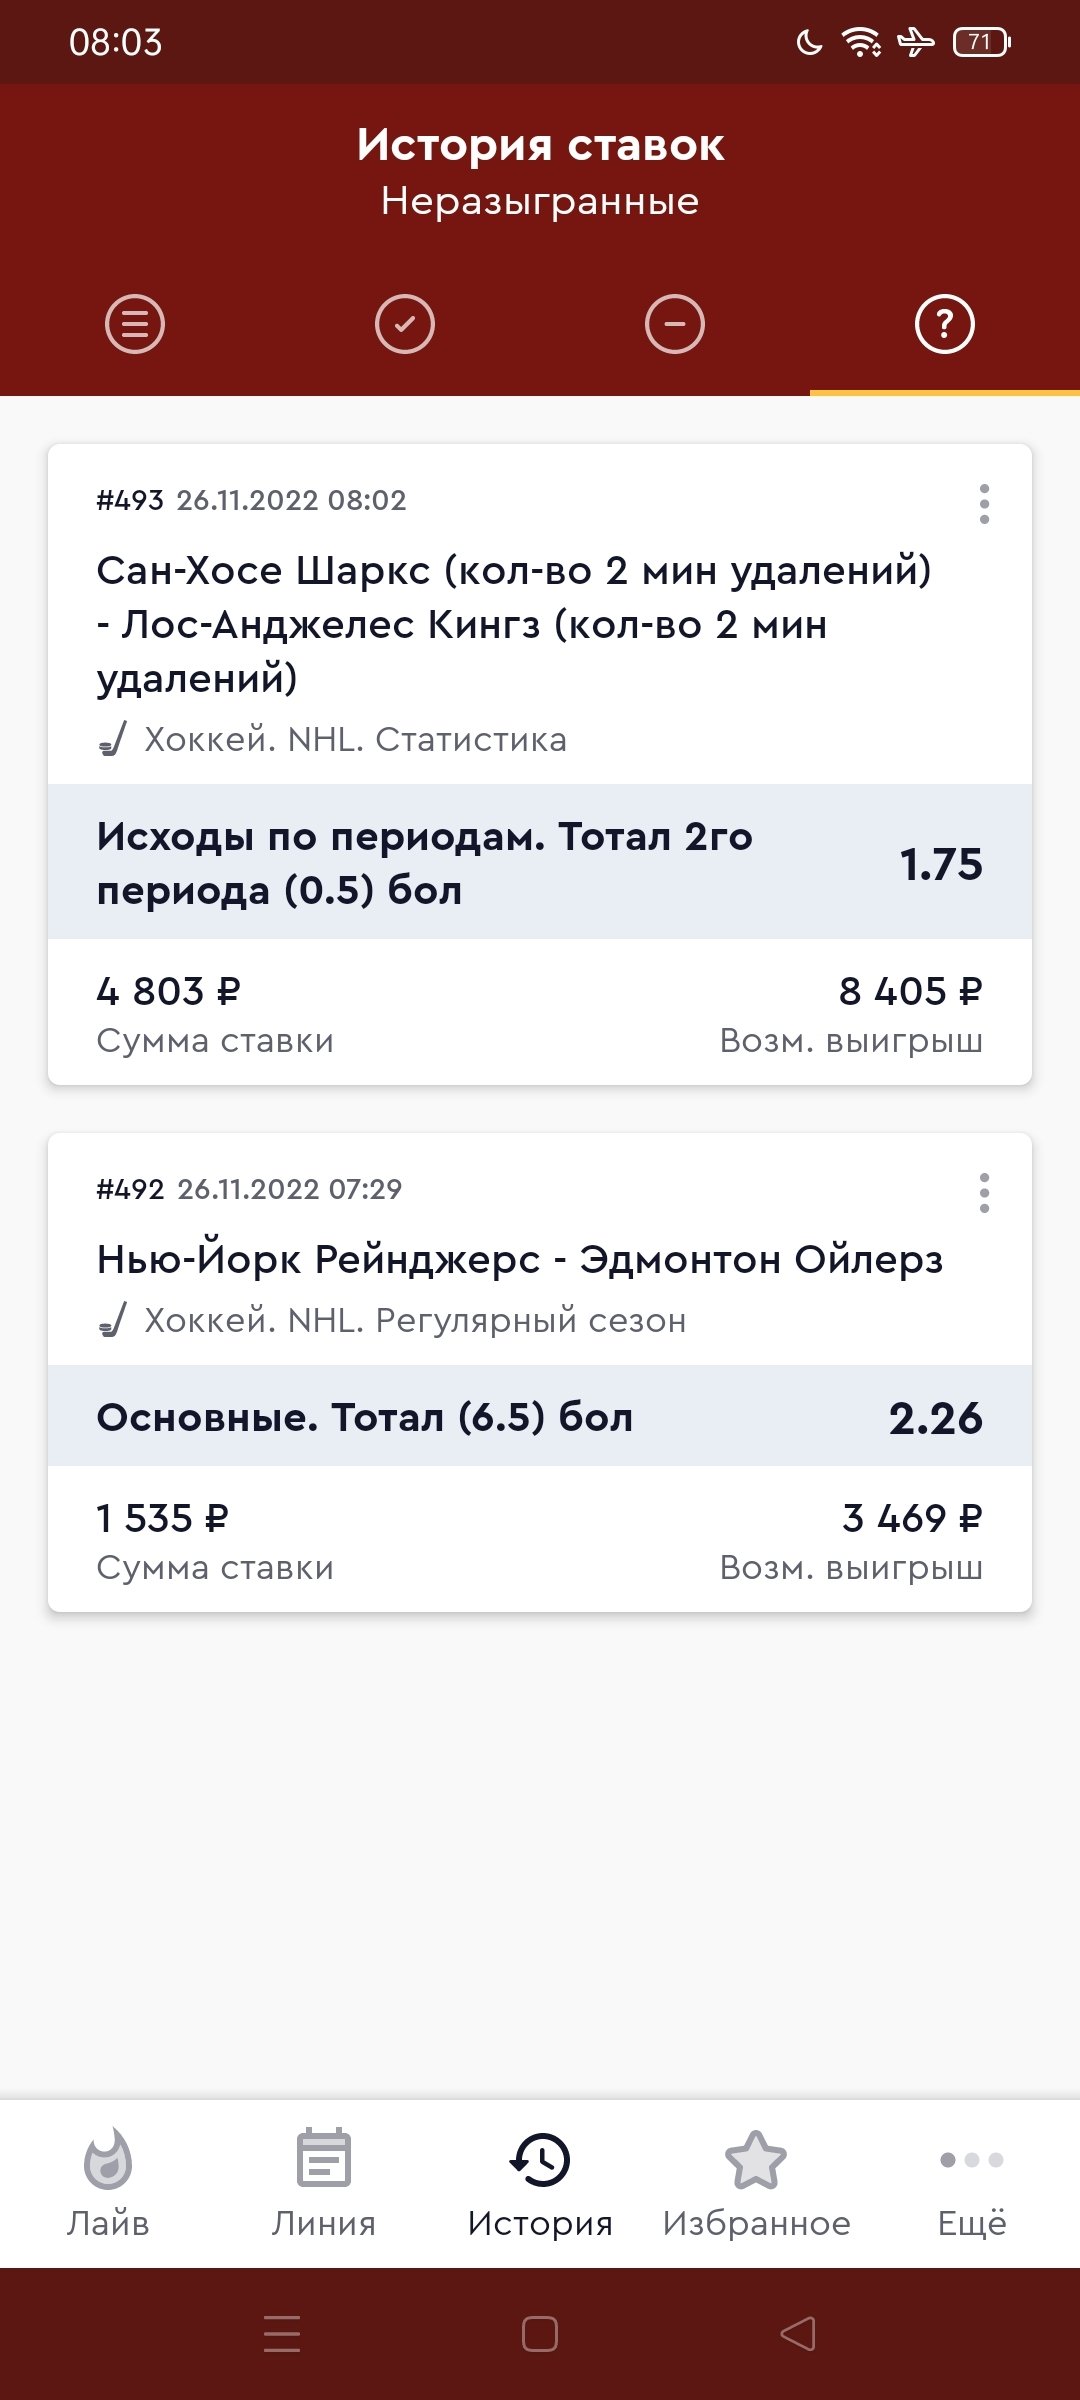Open the Android recent apps button
Image resolution: width=1080 pixels, height=2400 pixels.
pos(282,2334)
